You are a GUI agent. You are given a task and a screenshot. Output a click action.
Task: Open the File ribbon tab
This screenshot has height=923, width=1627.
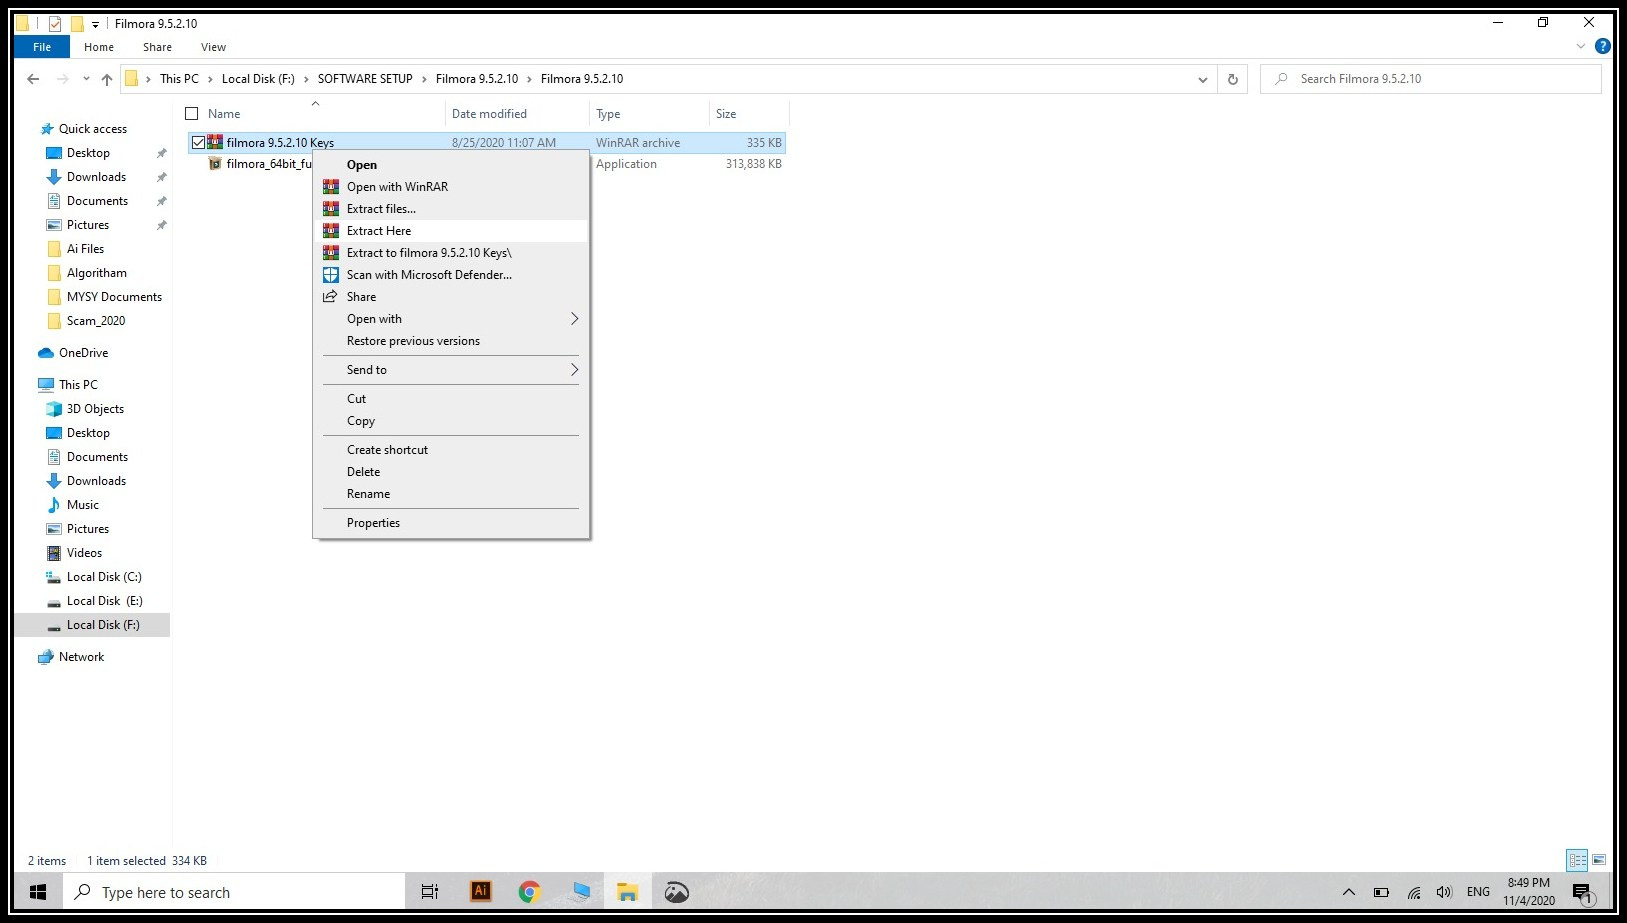click(x=42, y=47)
